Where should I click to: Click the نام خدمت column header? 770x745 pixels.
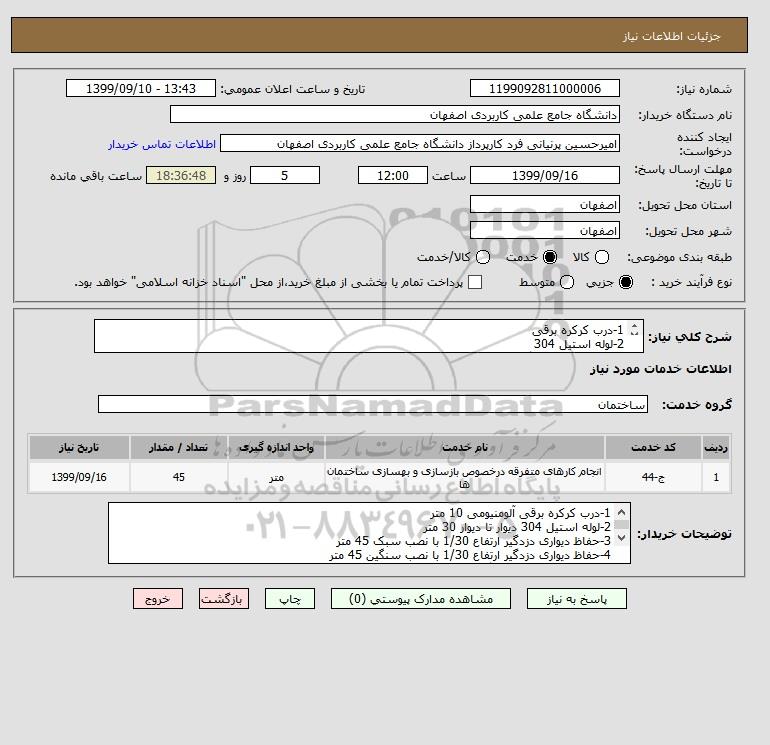pyautogui.click(x=465, y=447)
